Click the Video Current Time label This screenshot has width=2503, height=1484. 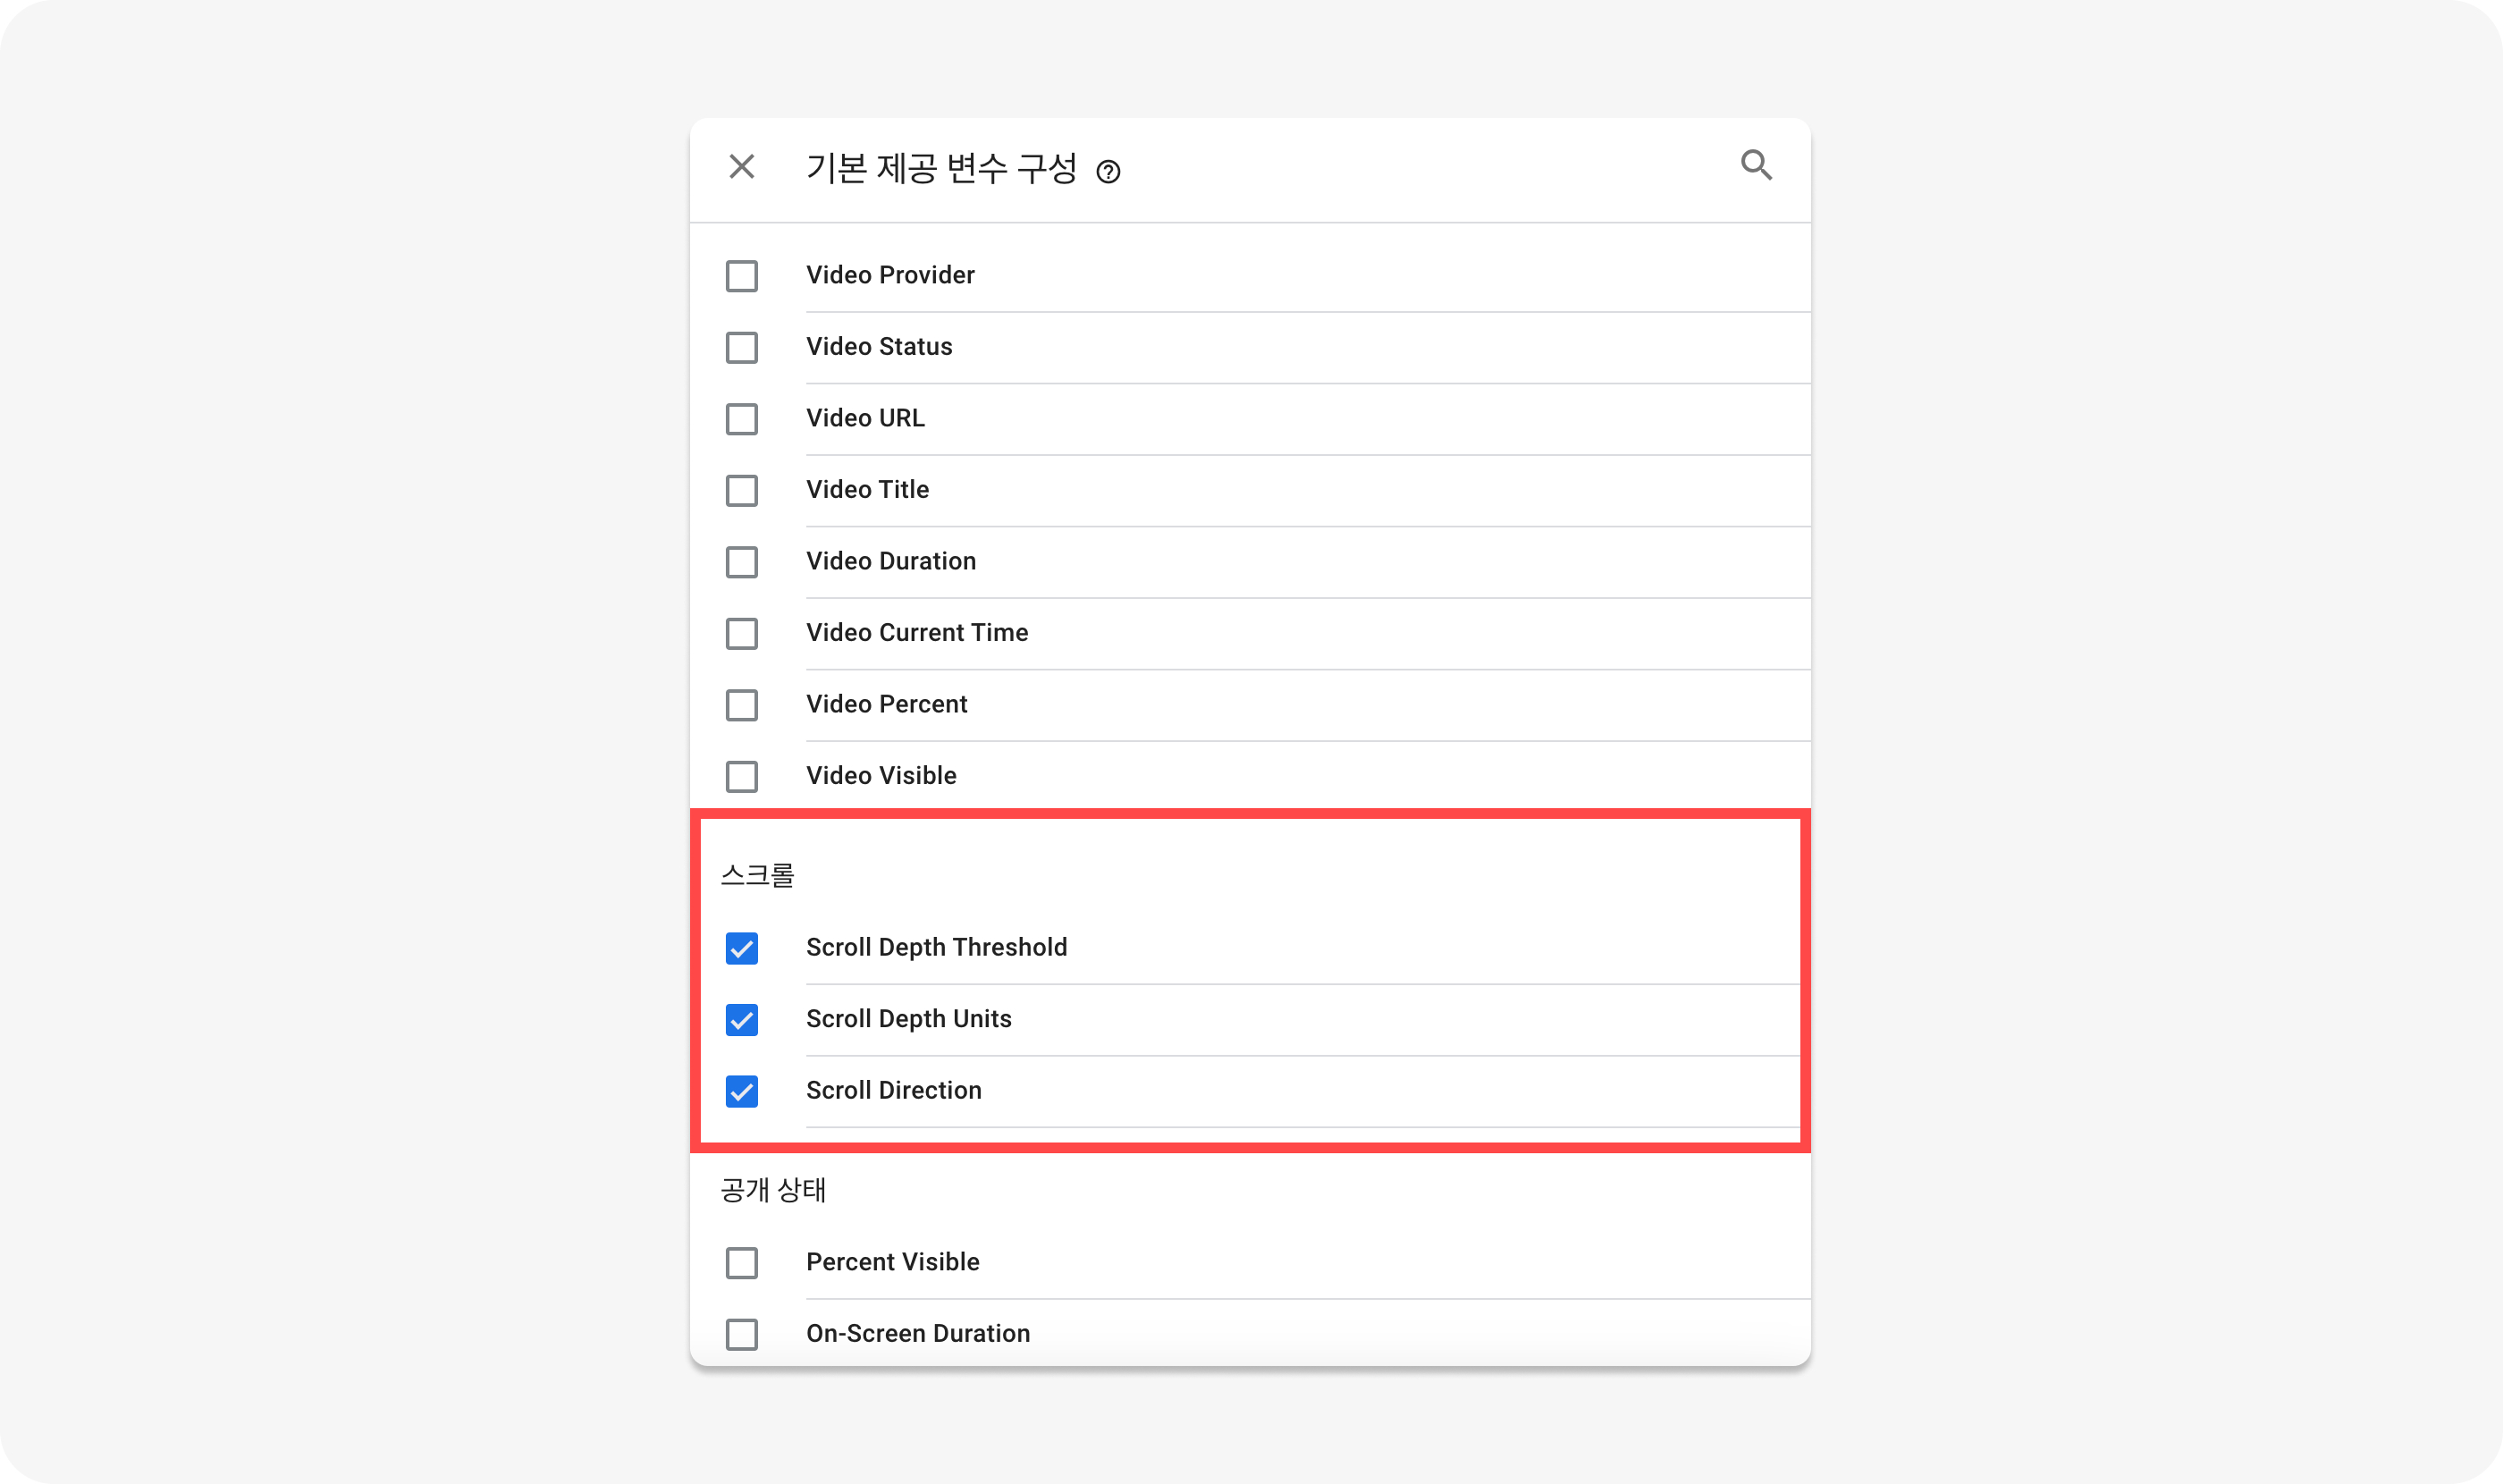(x=917, y=632)
